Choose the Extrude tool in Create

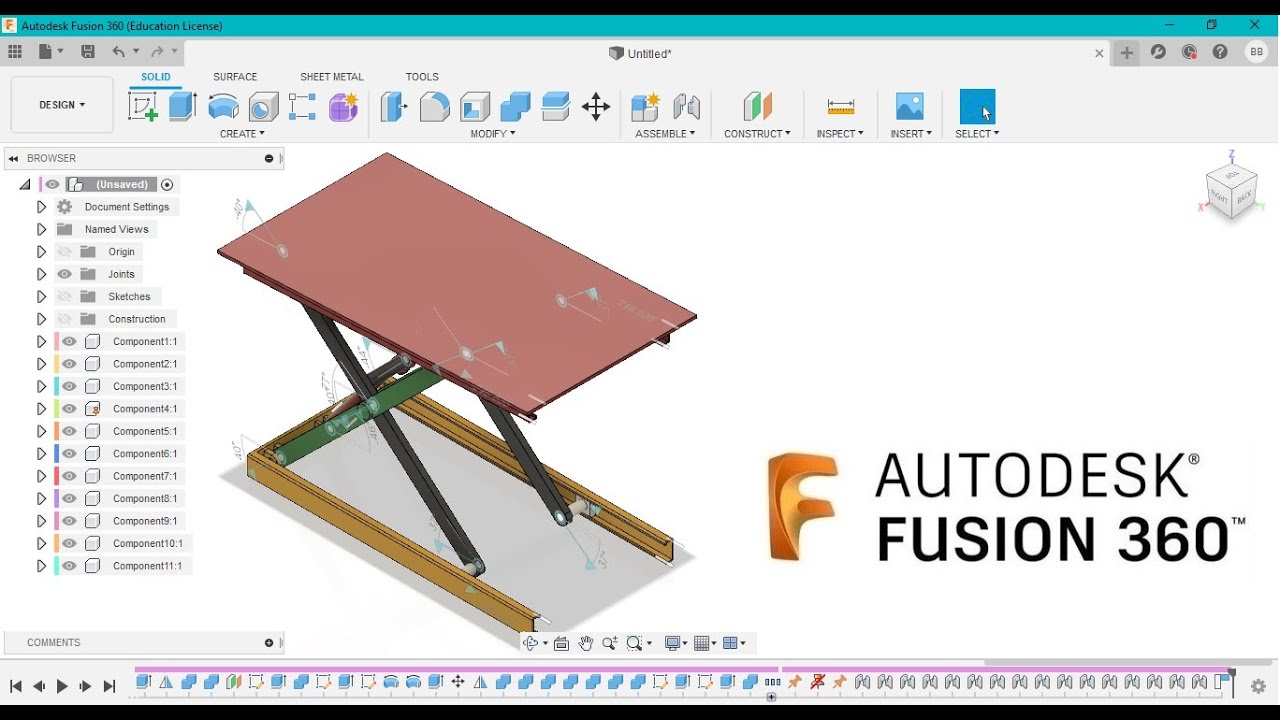183,107
